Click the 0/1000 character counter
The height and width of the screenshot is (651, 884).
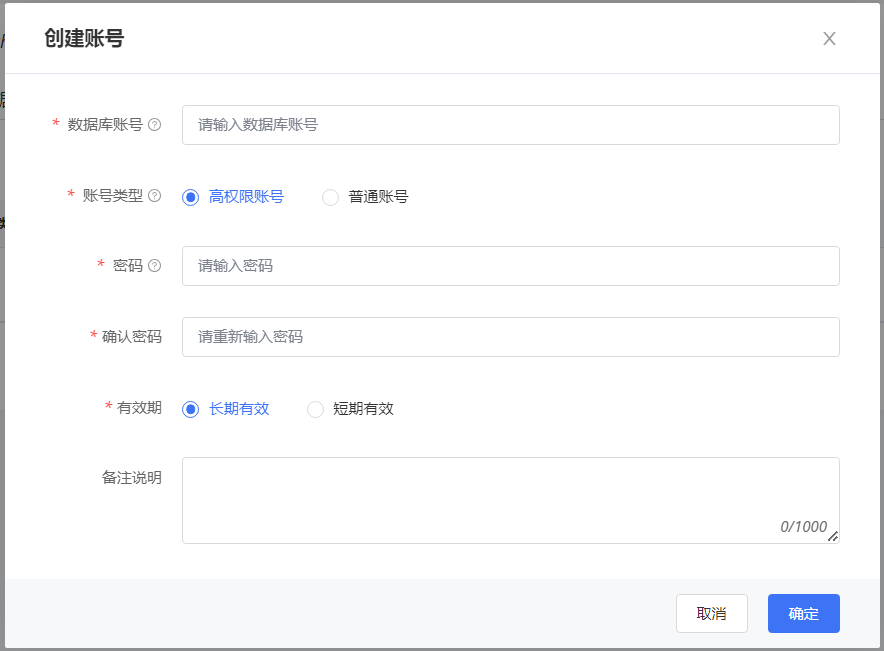tap(803, 527)
